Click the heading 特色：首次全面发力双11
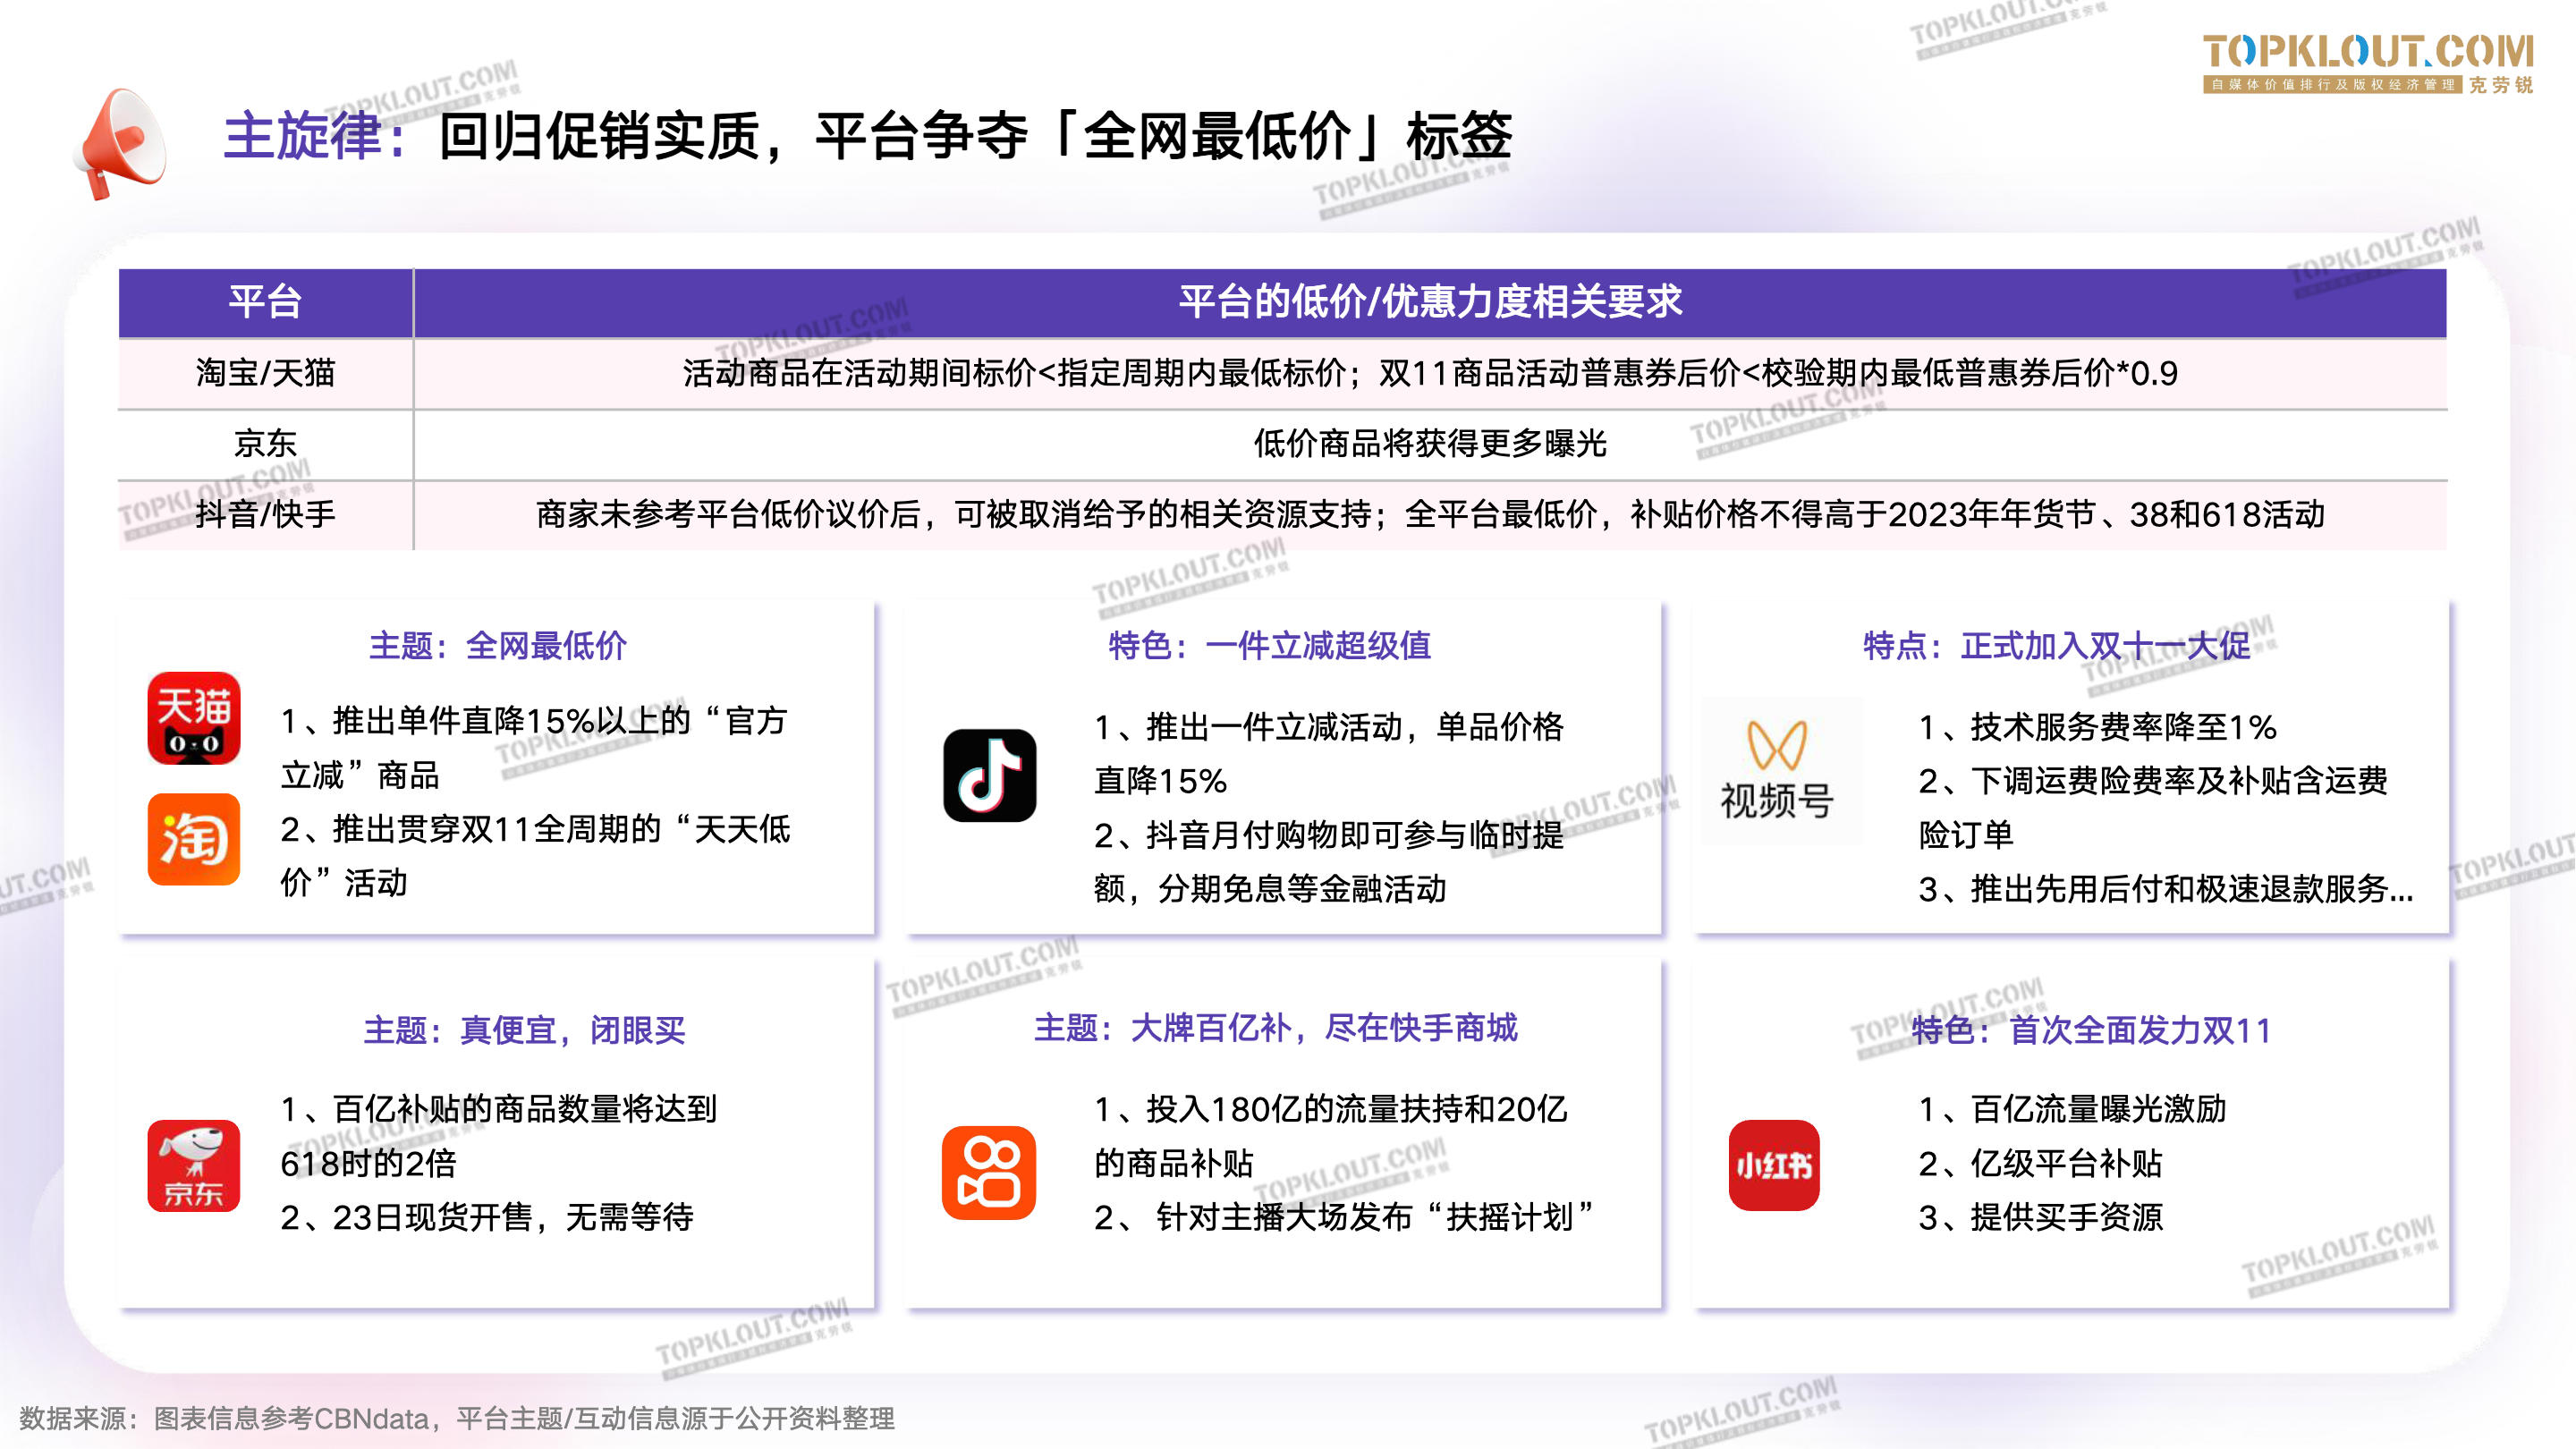This screenshot has width=2576, height=1449. 2091,1030
